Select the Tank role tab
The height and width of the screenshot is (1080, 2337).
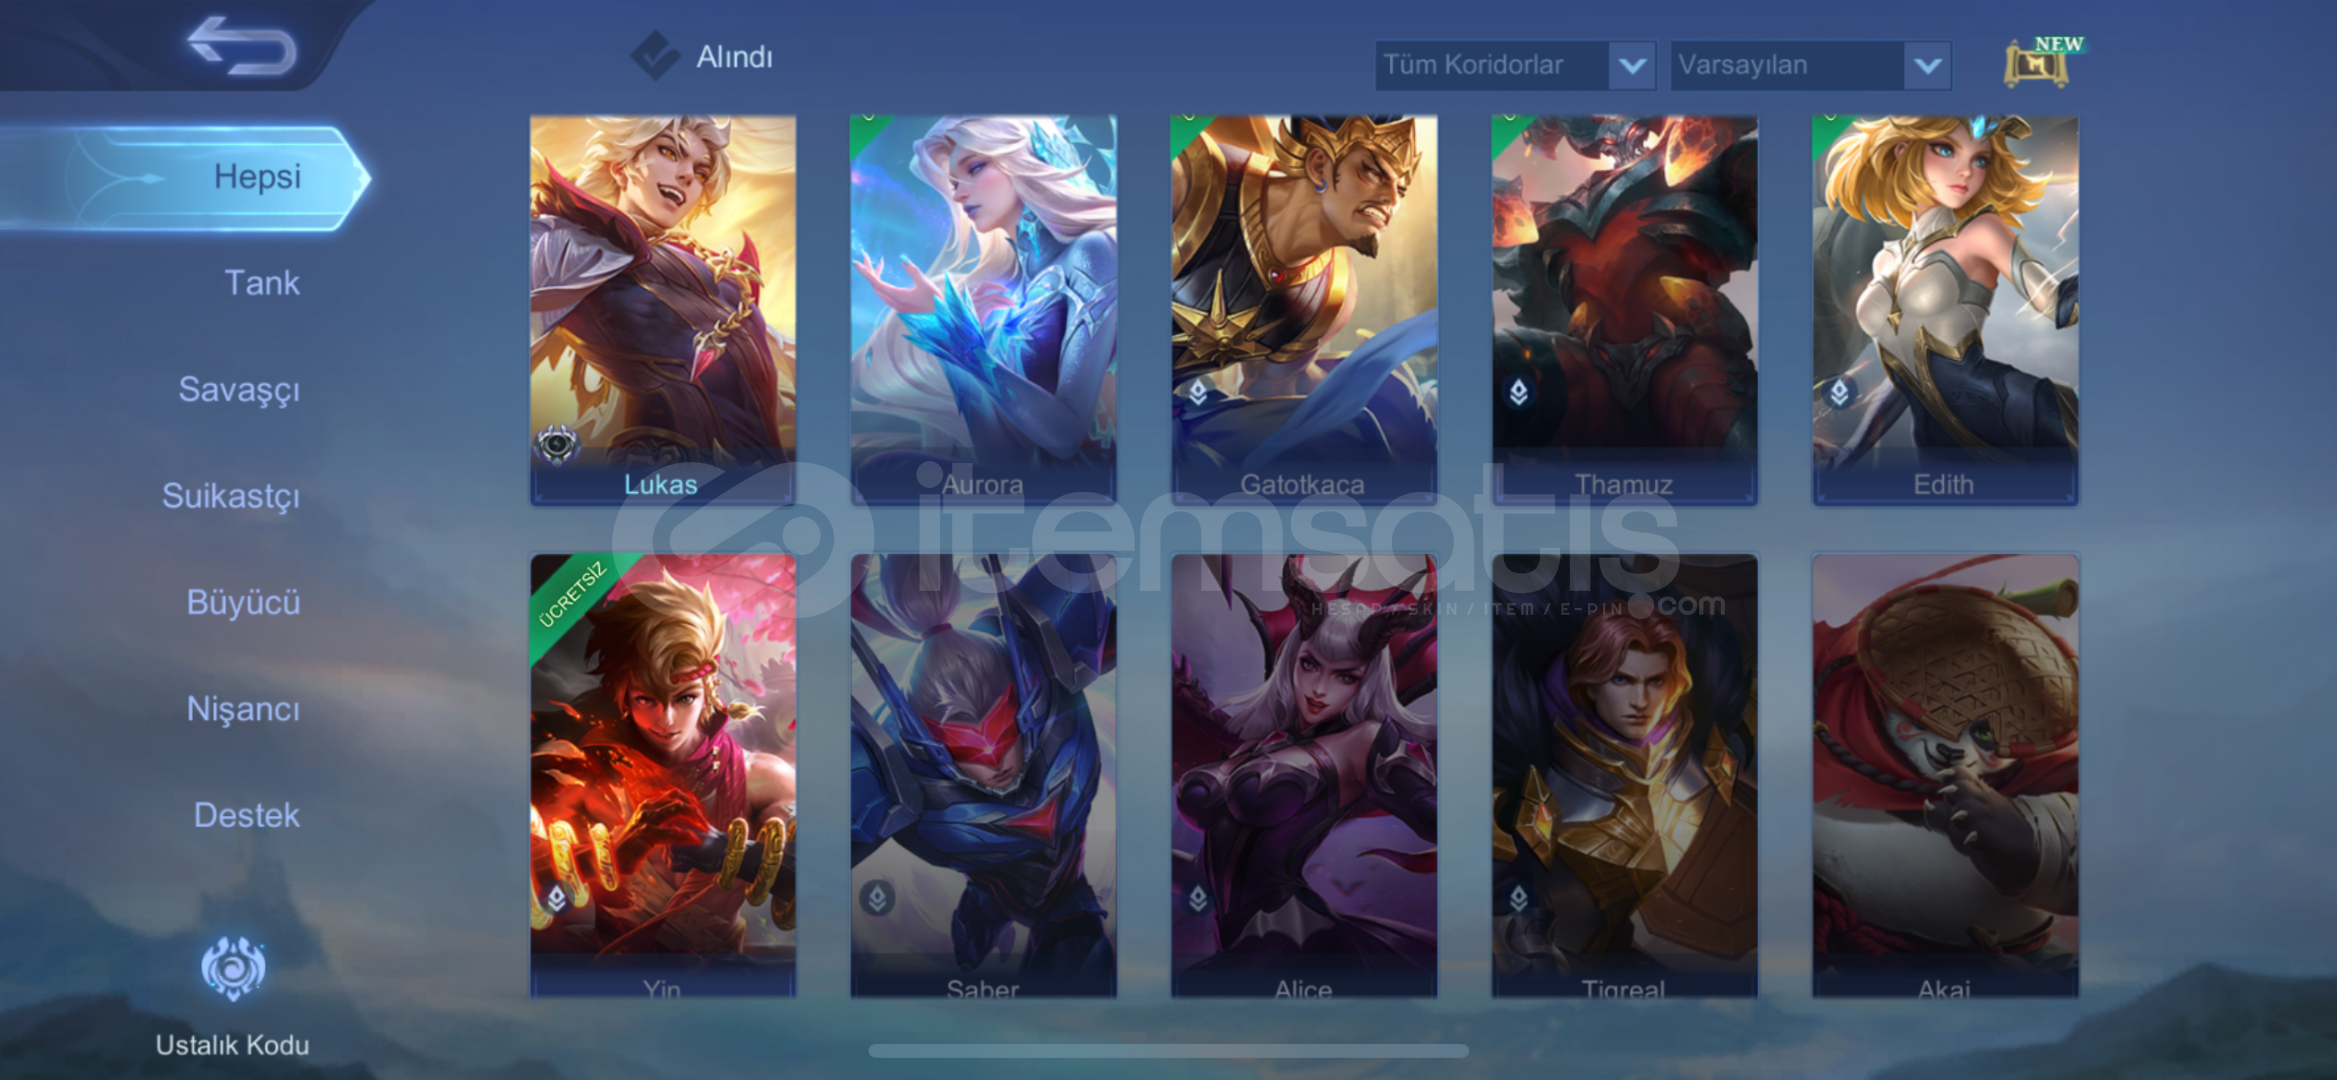[262, 283]
